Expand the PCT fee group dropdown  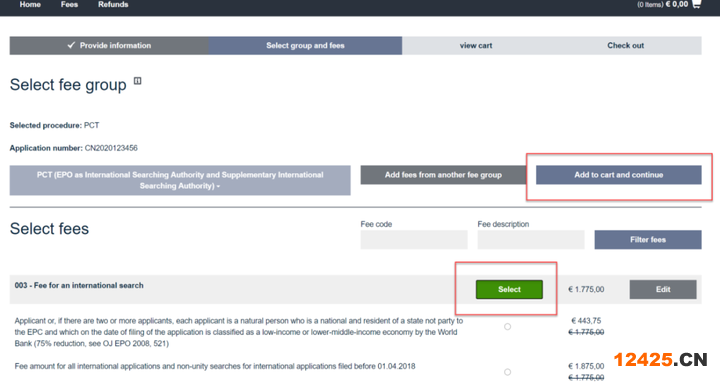[180, 180]
